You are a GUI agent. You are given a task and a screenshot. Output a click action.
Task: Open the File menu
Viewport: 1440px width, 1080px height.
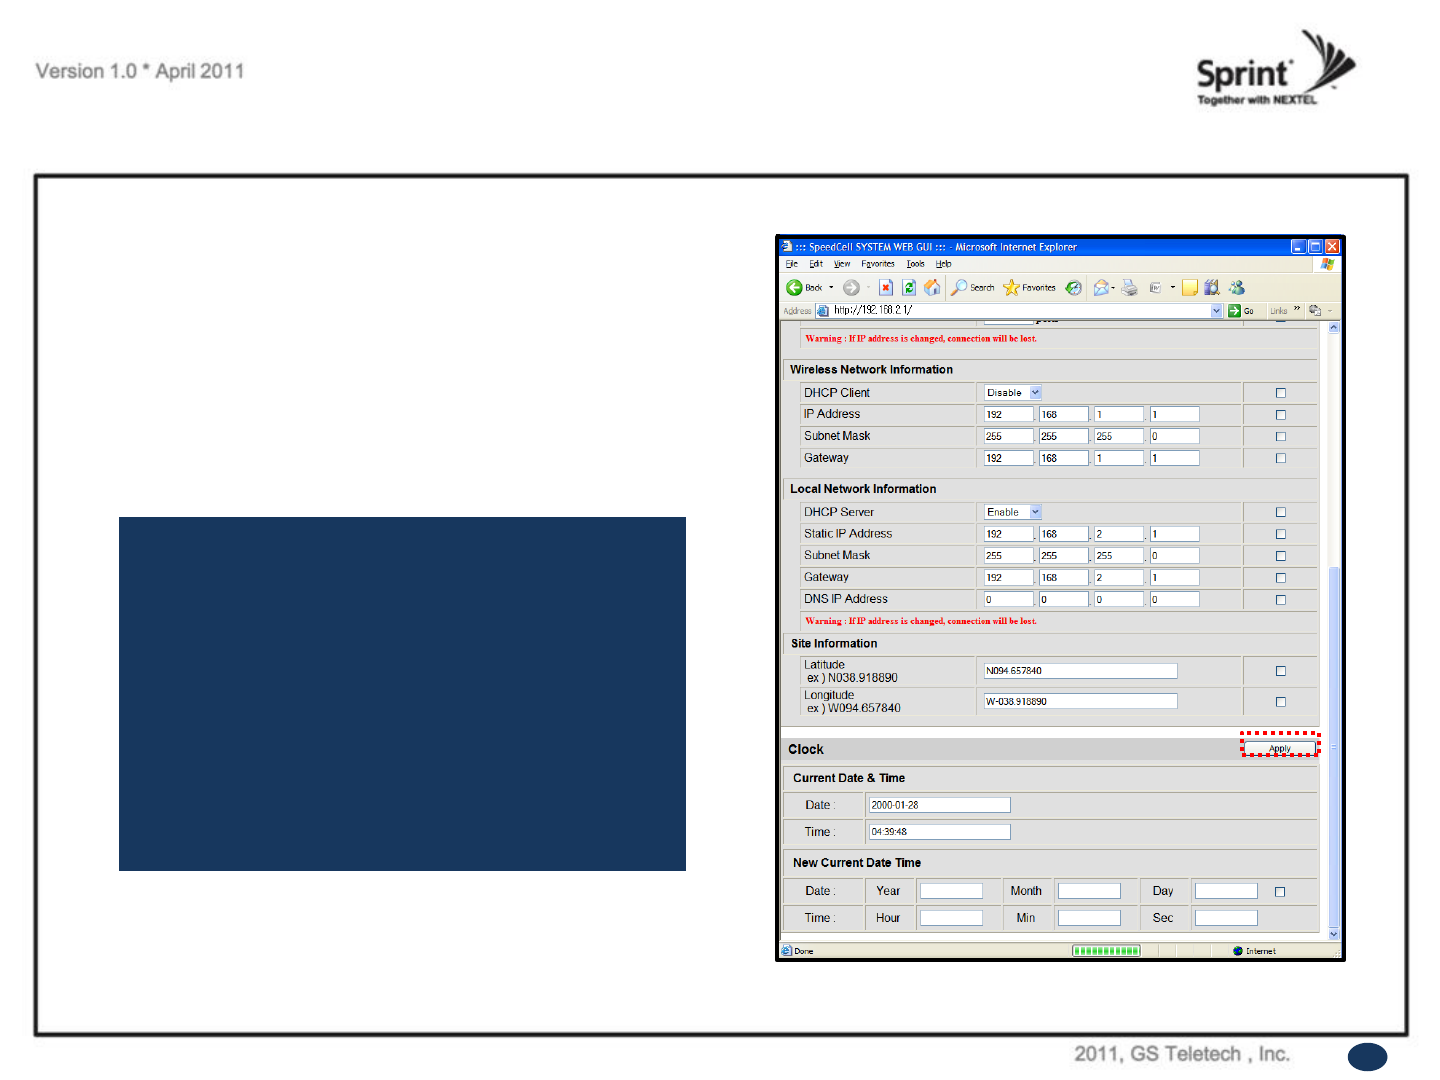click(x=791, y=264)
